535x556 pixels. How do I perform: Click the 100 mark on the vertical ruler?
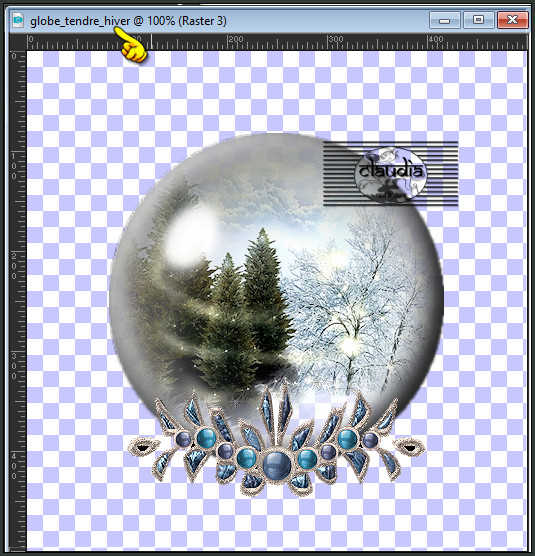click(14, 166)
